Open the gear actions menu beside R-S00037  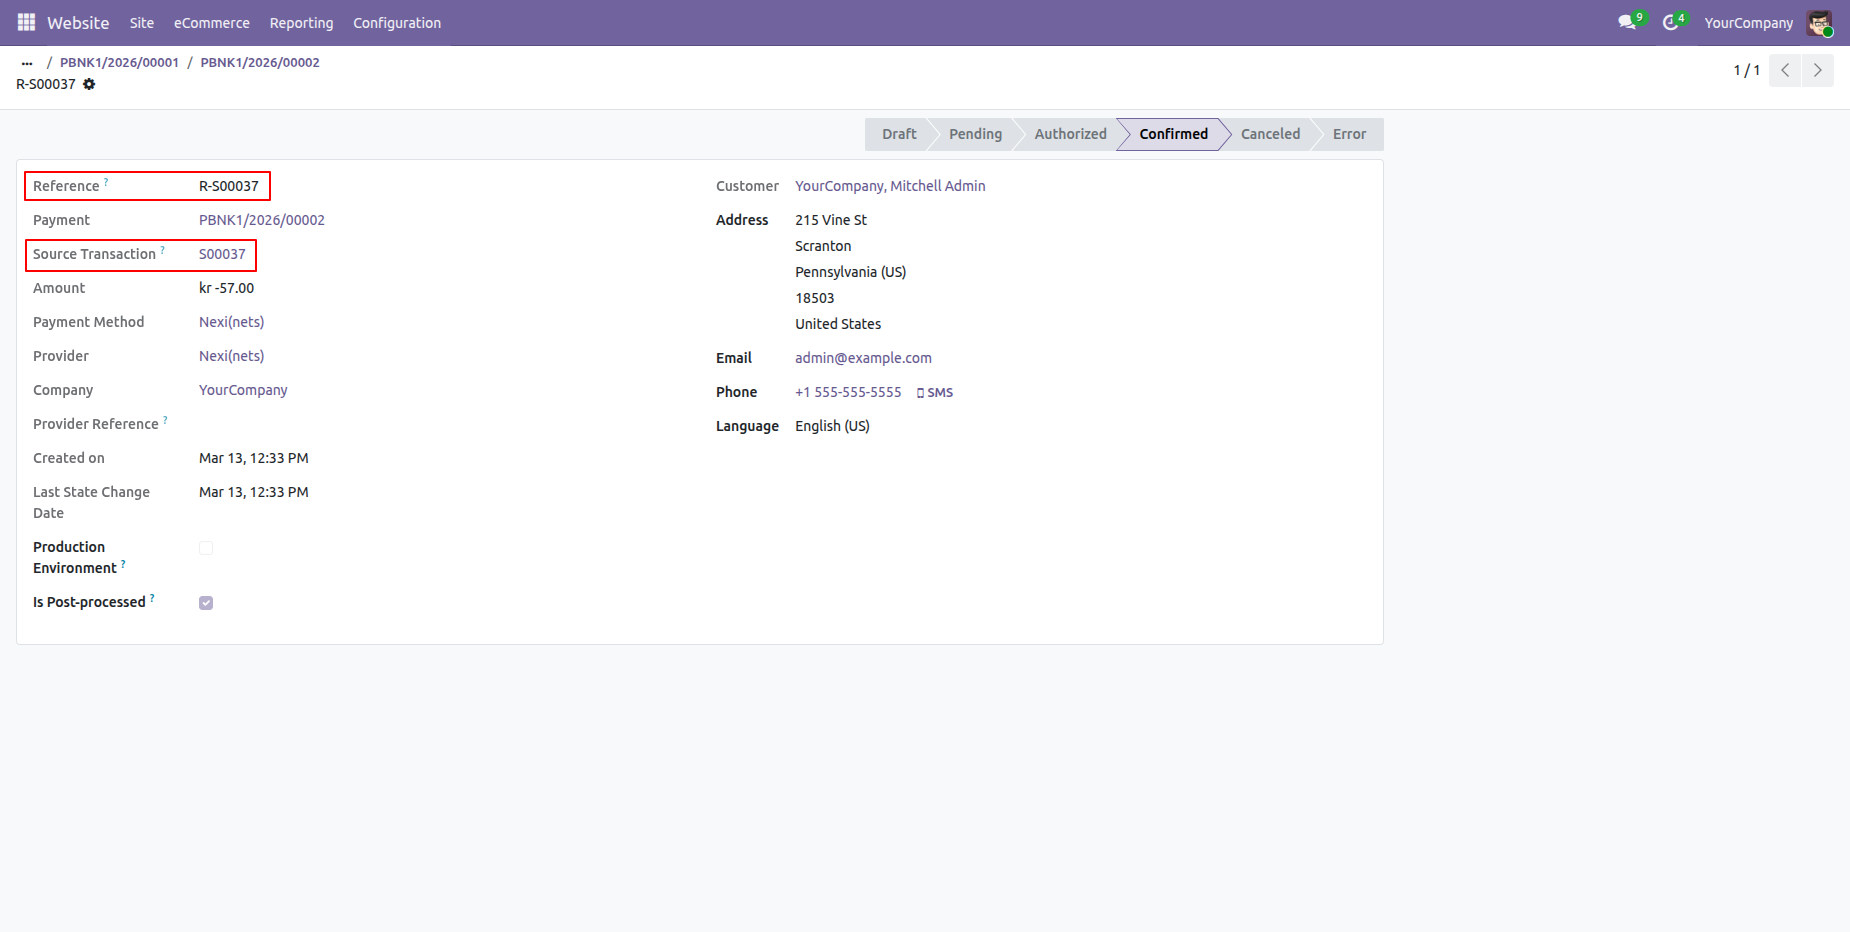[89, 84]
